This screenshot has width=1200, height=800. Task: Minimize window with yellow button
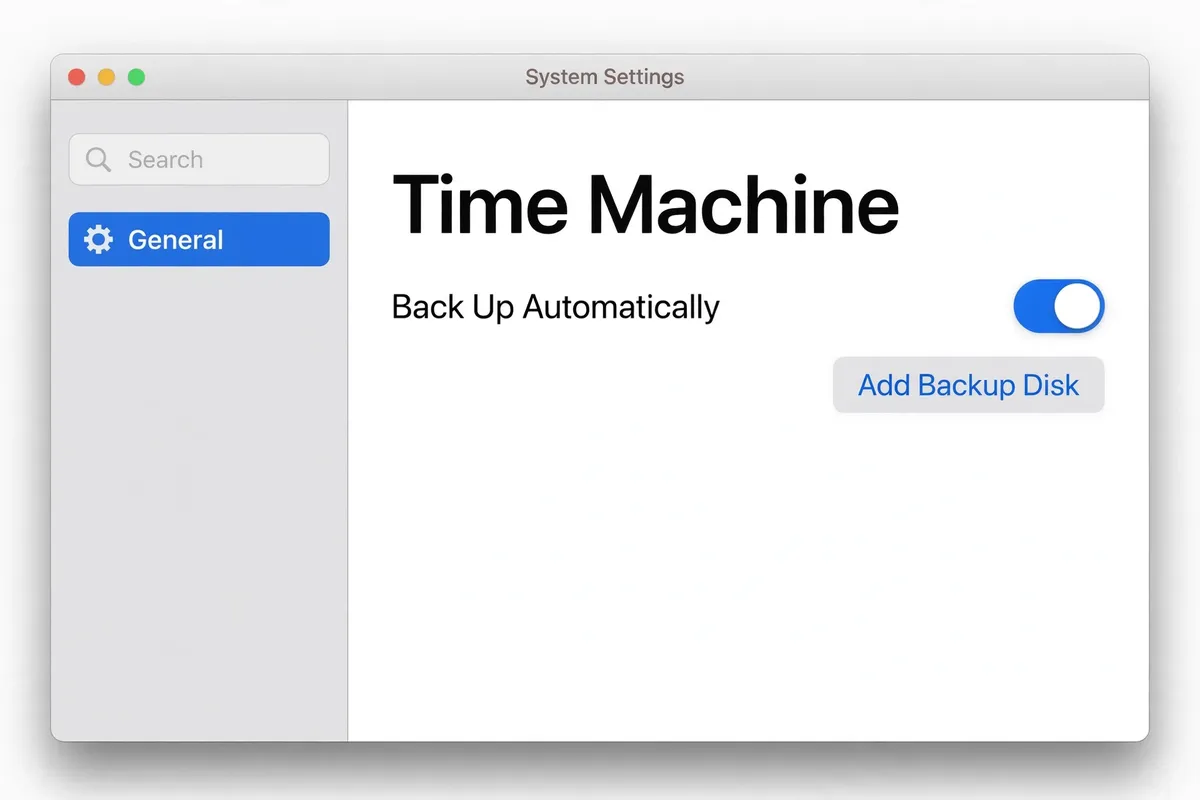pyautogui.click(x=107, y=77)
